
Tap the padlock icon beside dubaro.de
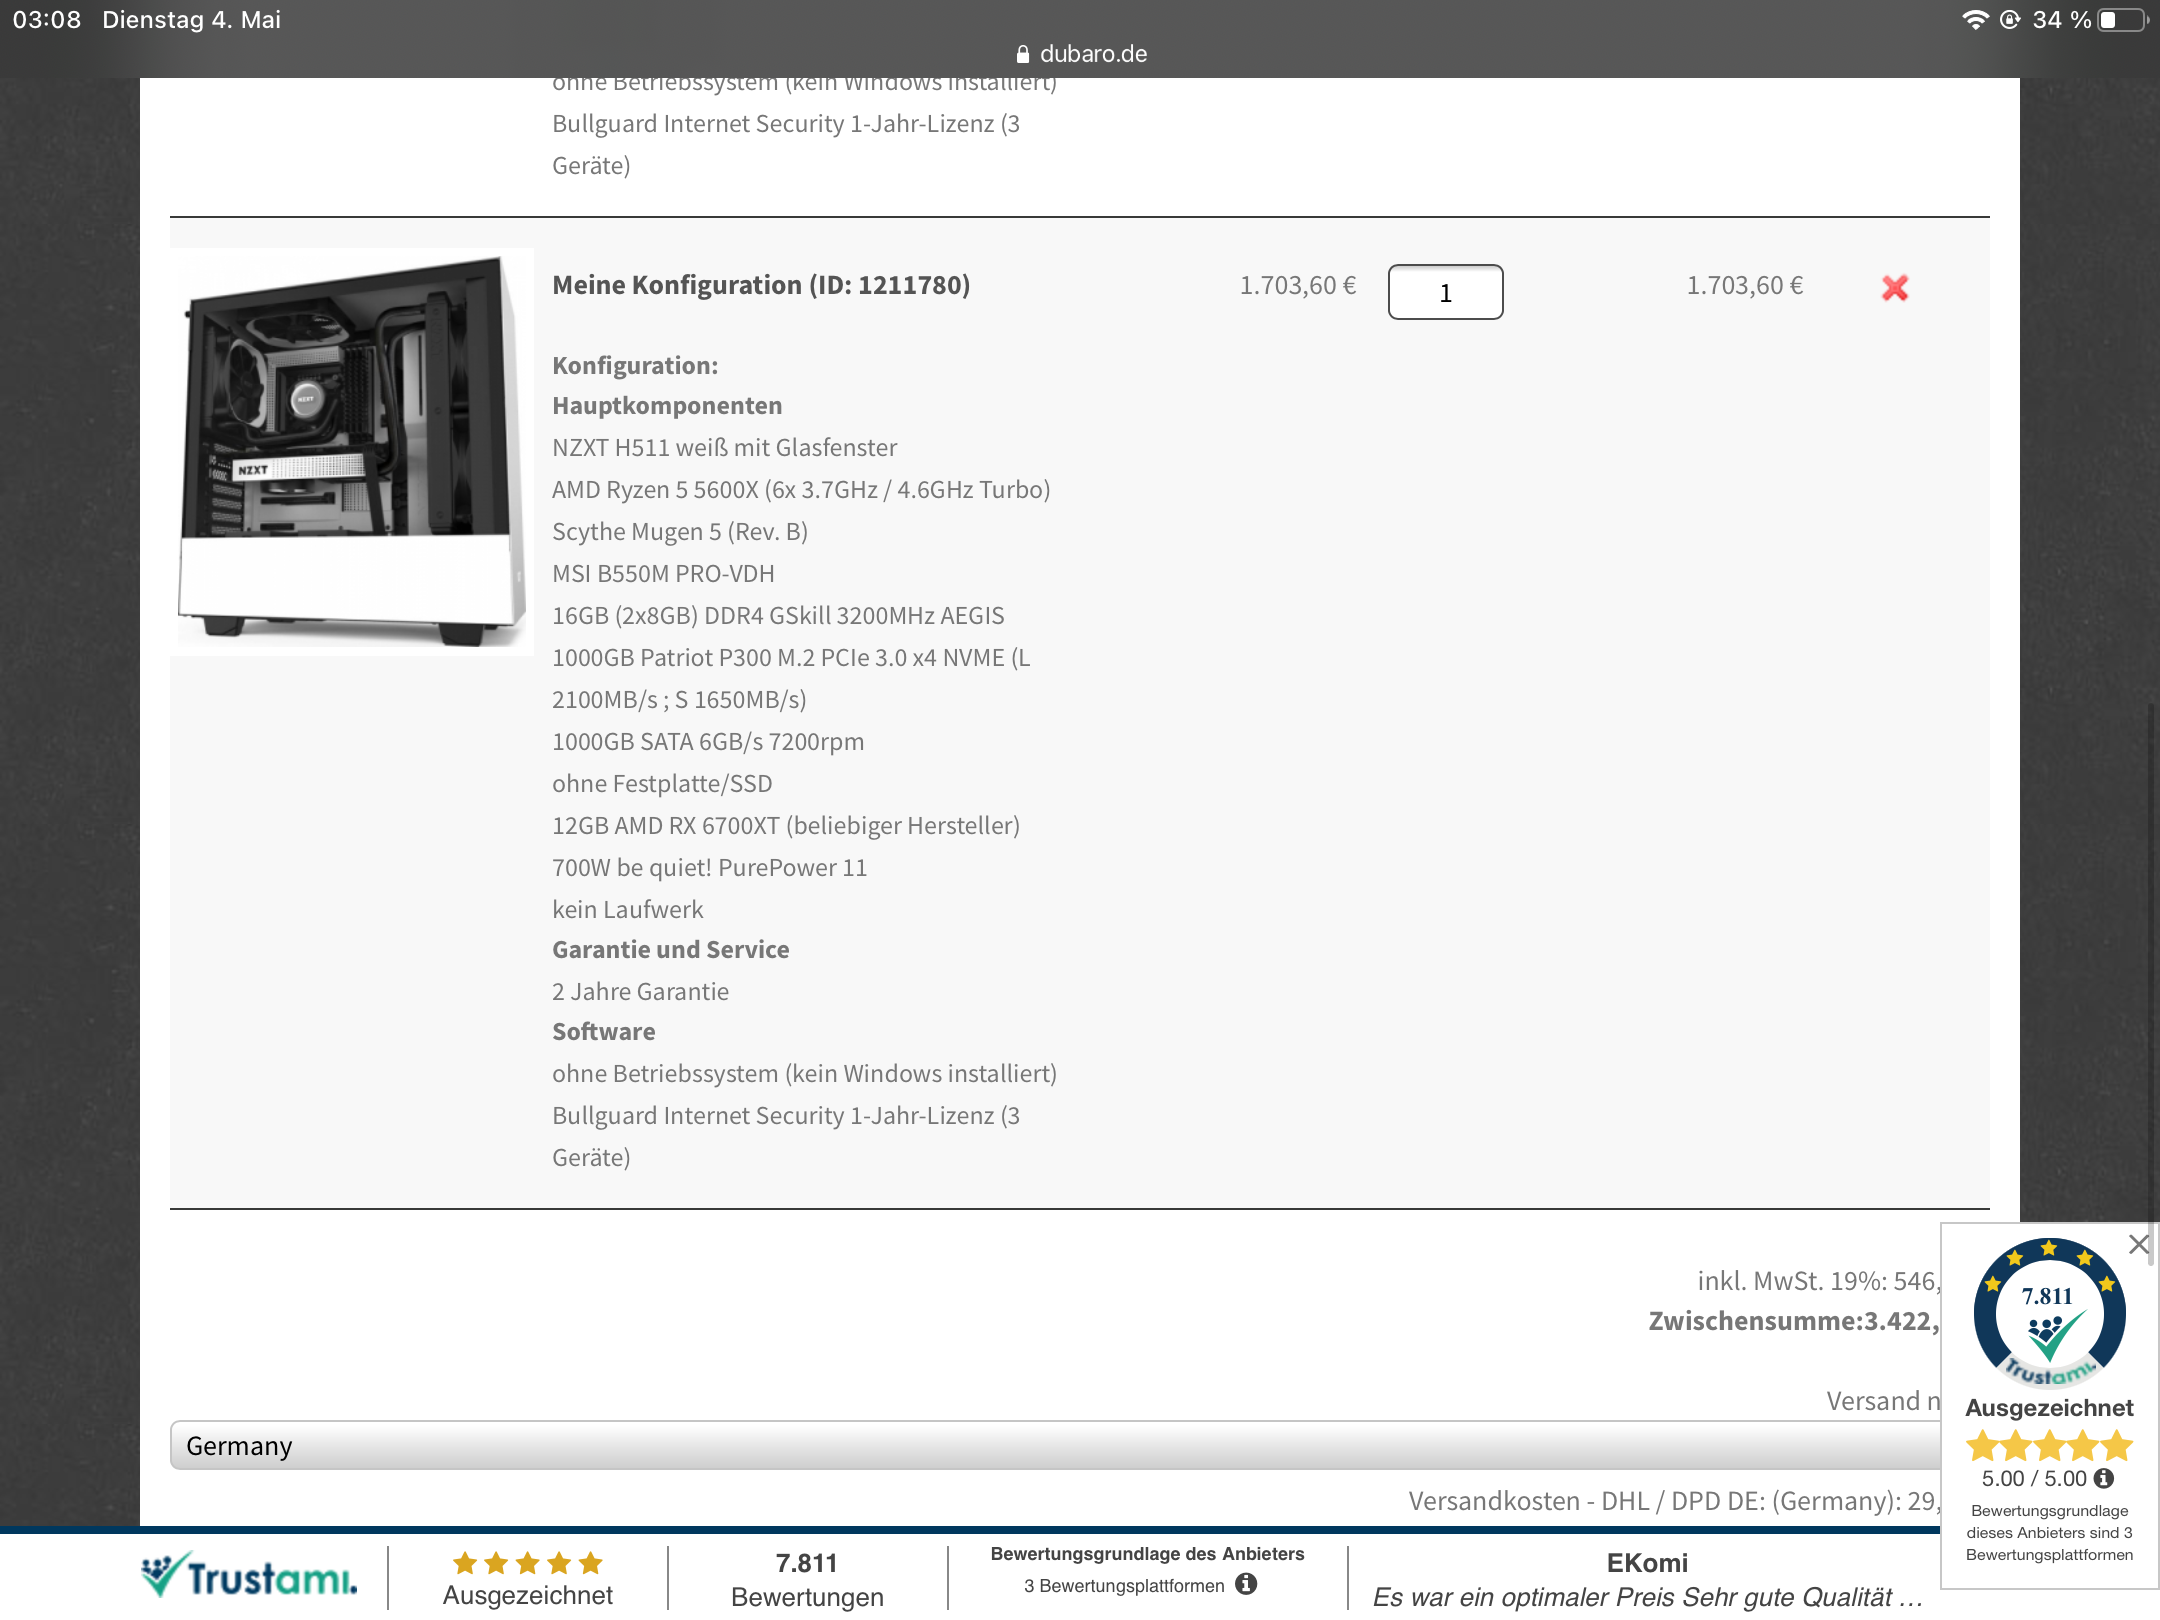point(1022,54)
